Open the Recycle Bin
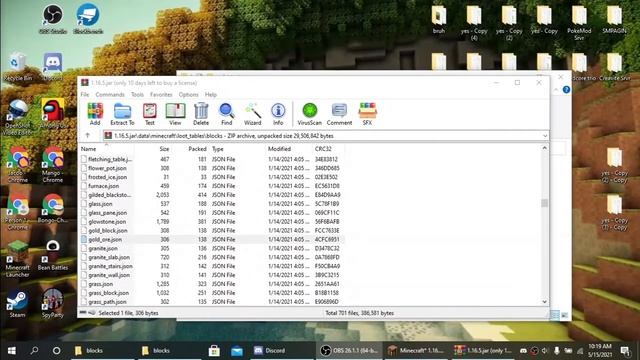Viewport: 640px width, 360px height. point(18,67)
